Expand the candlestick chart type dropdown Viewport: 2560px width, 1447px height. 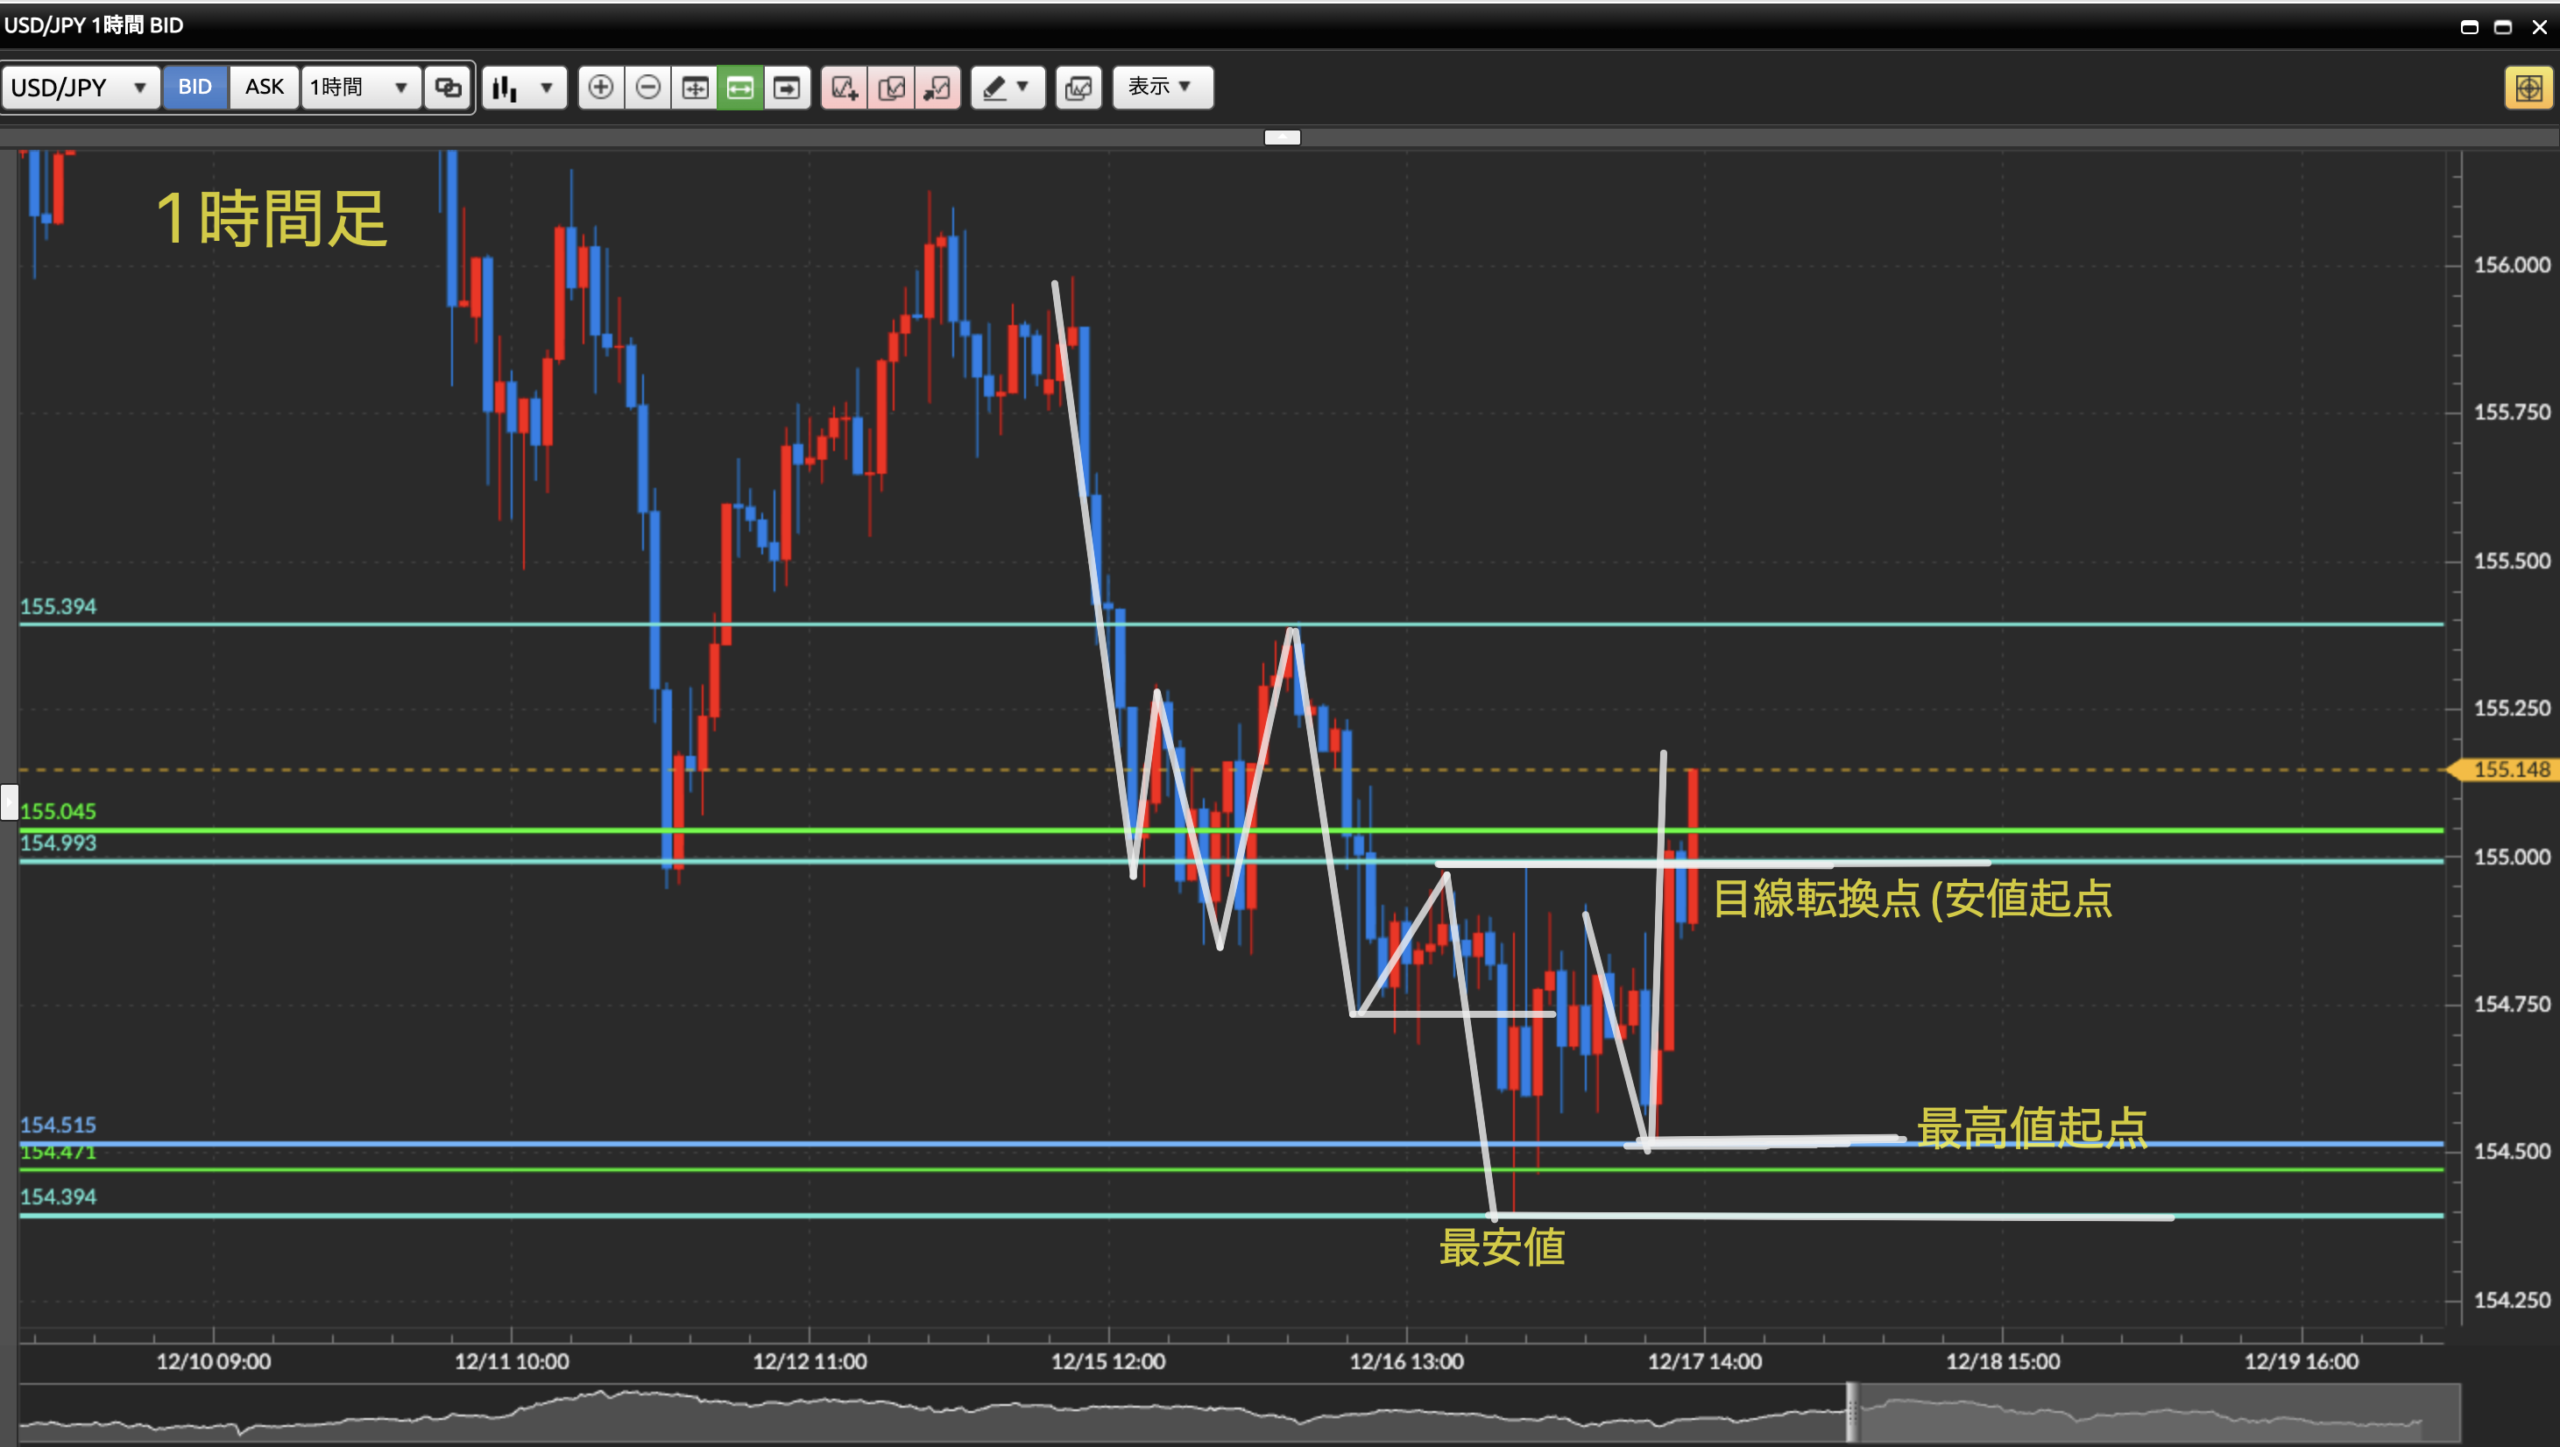pos(524,88)
